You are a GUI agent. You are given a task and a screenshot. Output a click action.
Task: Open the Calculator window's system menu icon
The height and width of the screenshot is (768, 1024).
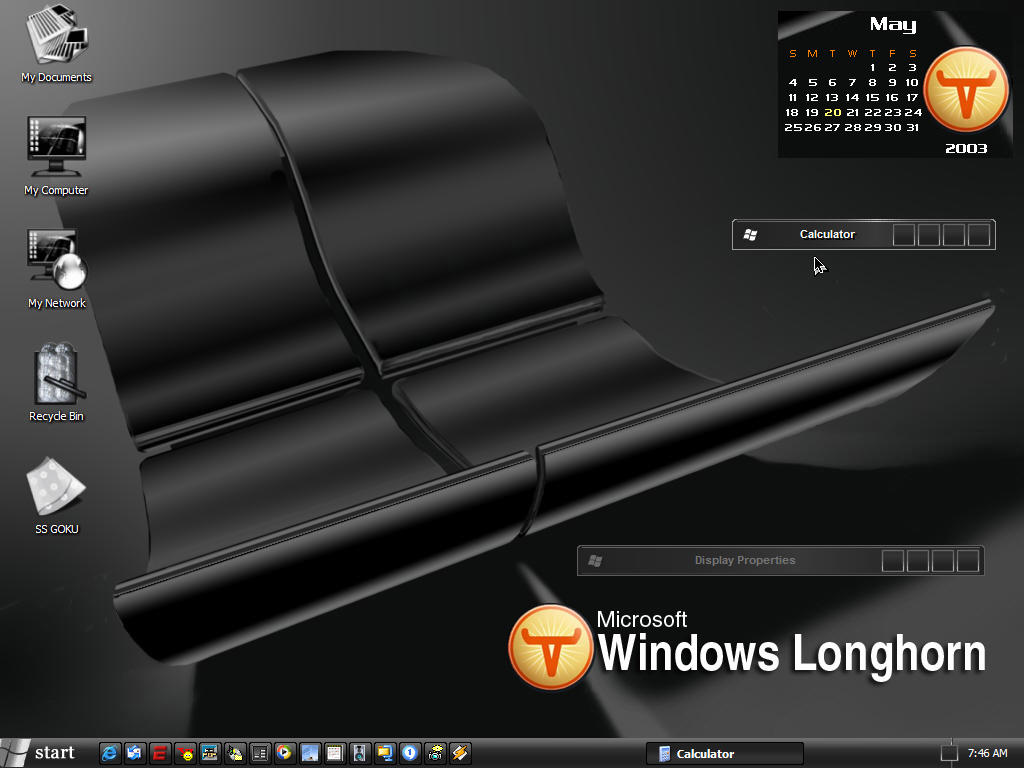point(750,234)
